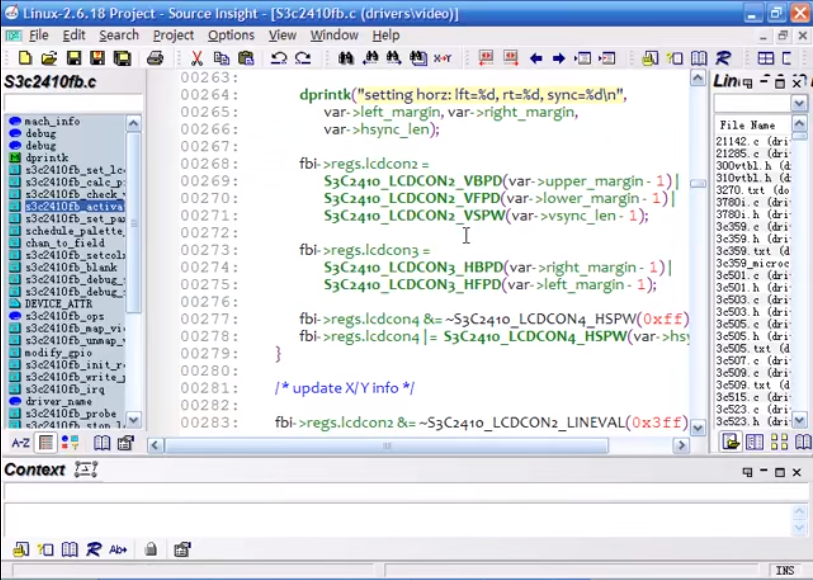Go forward with the blue right arrow
The height and width of the screenshot is (580, 813).
558,58
